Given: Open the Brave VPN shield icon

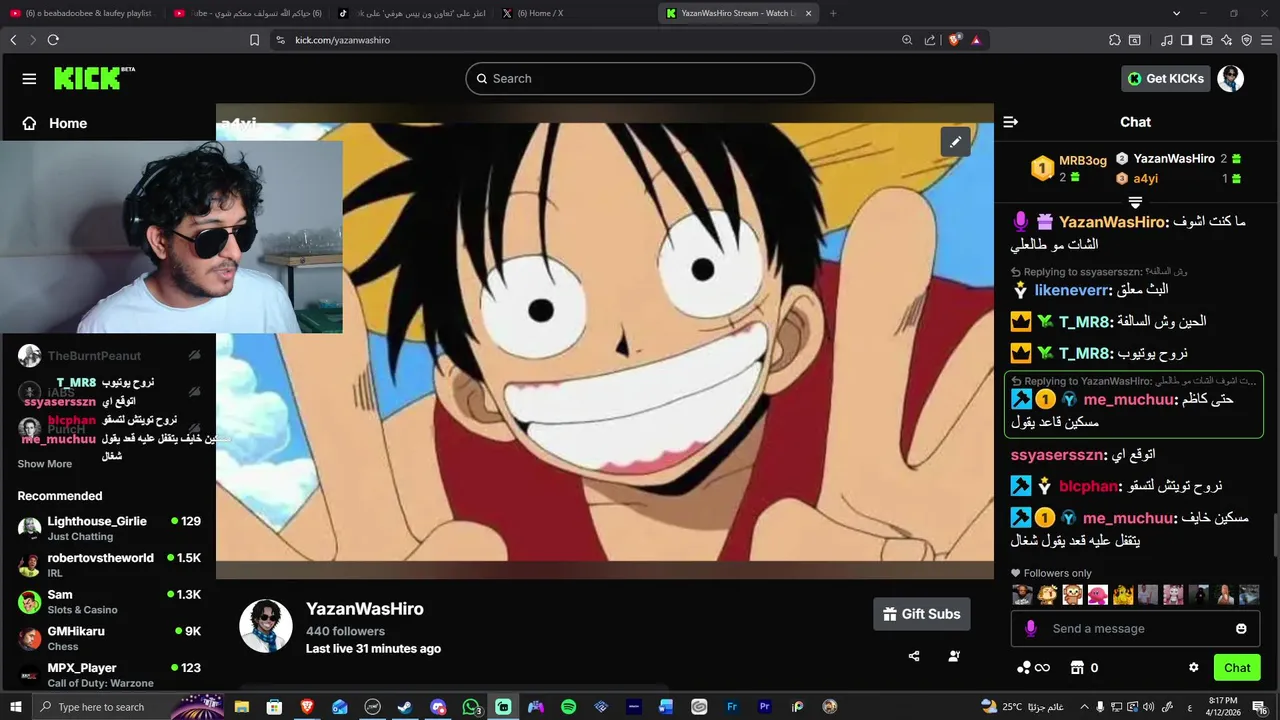Looking at the screenshot, I should [x=1247, y=40].
